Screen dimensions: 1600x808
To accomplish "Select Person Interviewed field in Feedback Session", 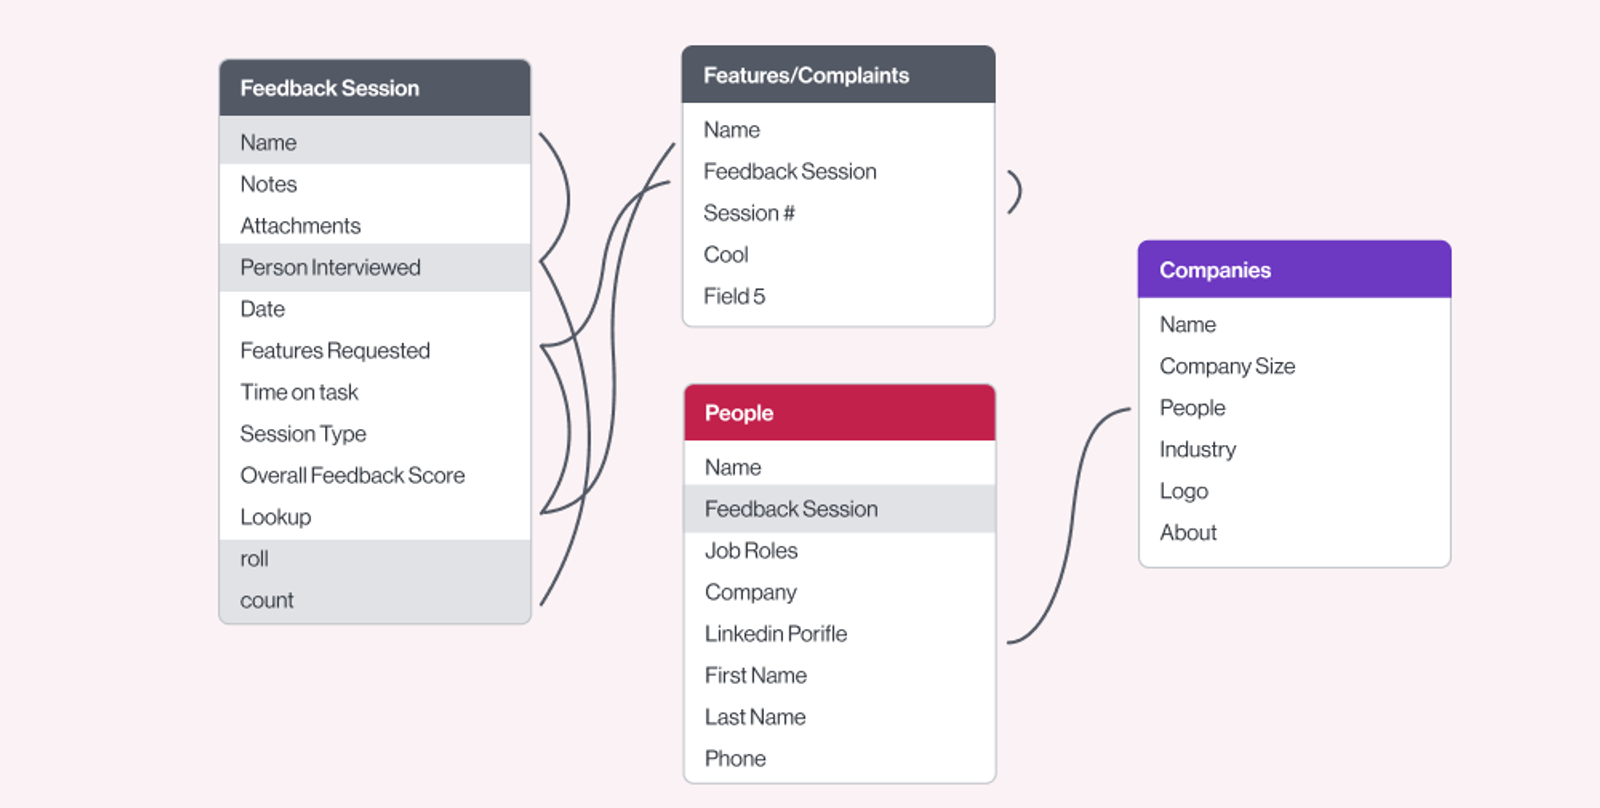I will pos(375,267).
